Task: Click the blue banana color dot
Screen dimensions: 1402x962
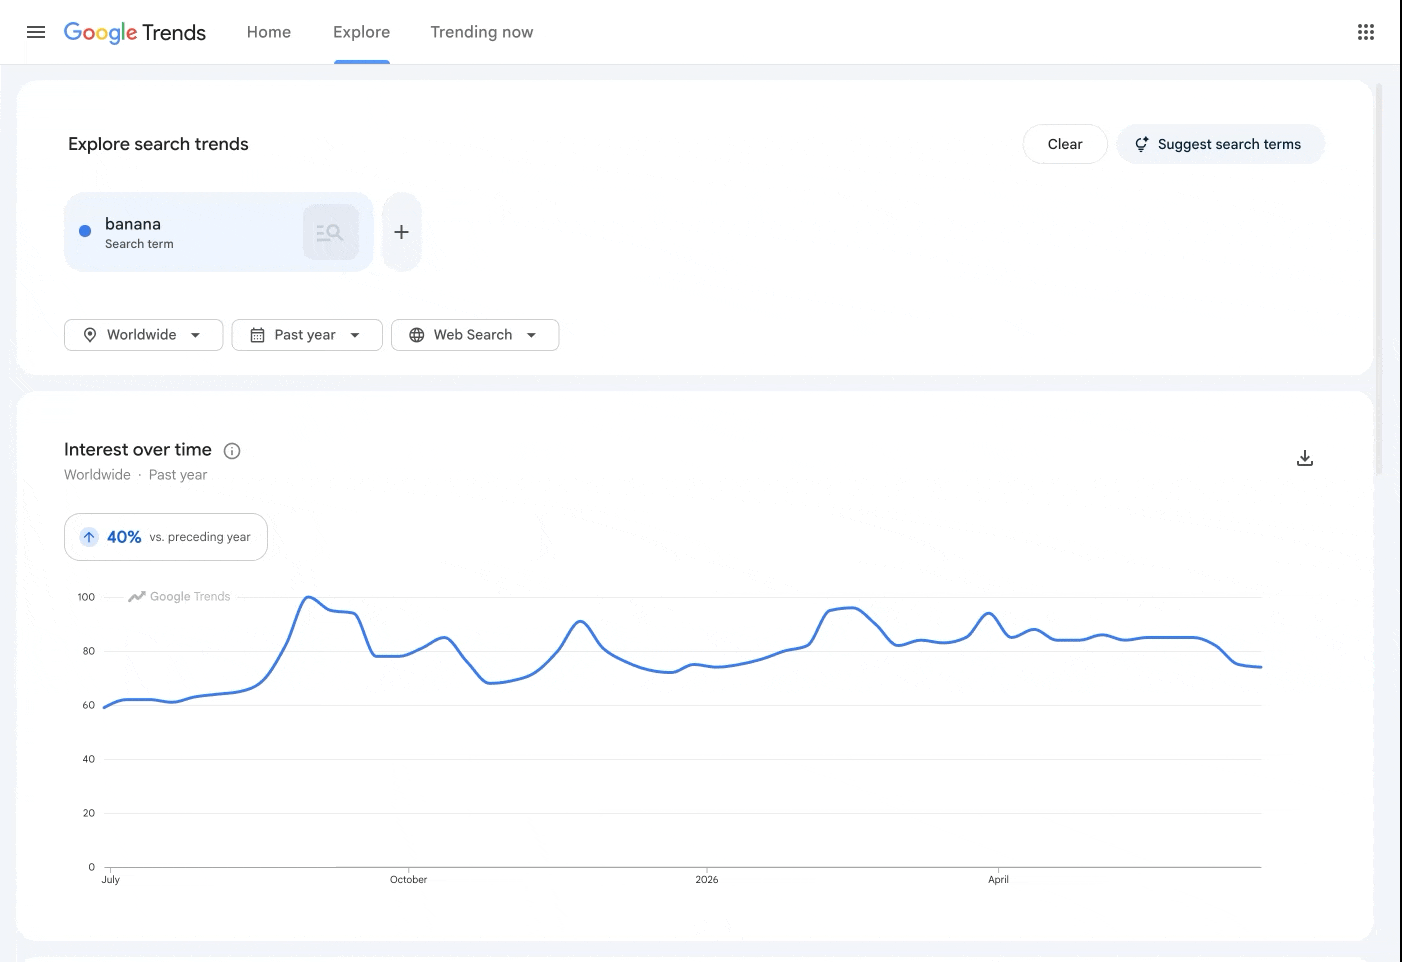Action: (85, 231)
